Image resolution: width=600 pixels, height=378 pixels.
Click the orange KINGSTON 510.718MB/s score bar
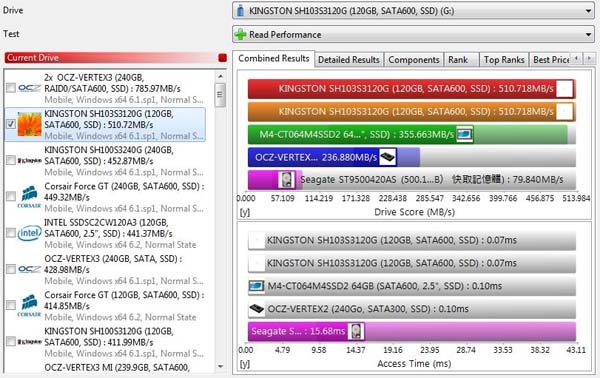412,112
